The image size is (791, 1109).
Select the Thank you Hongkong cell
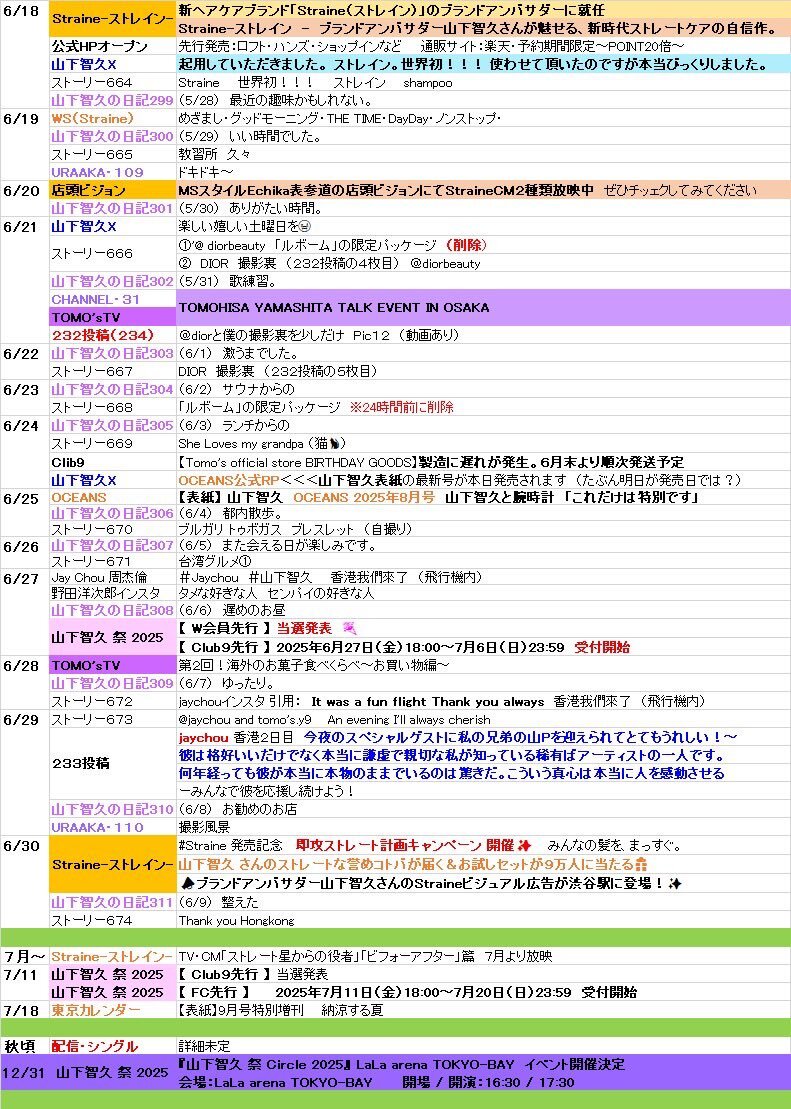pyautogui.click(x=483, y=921)
